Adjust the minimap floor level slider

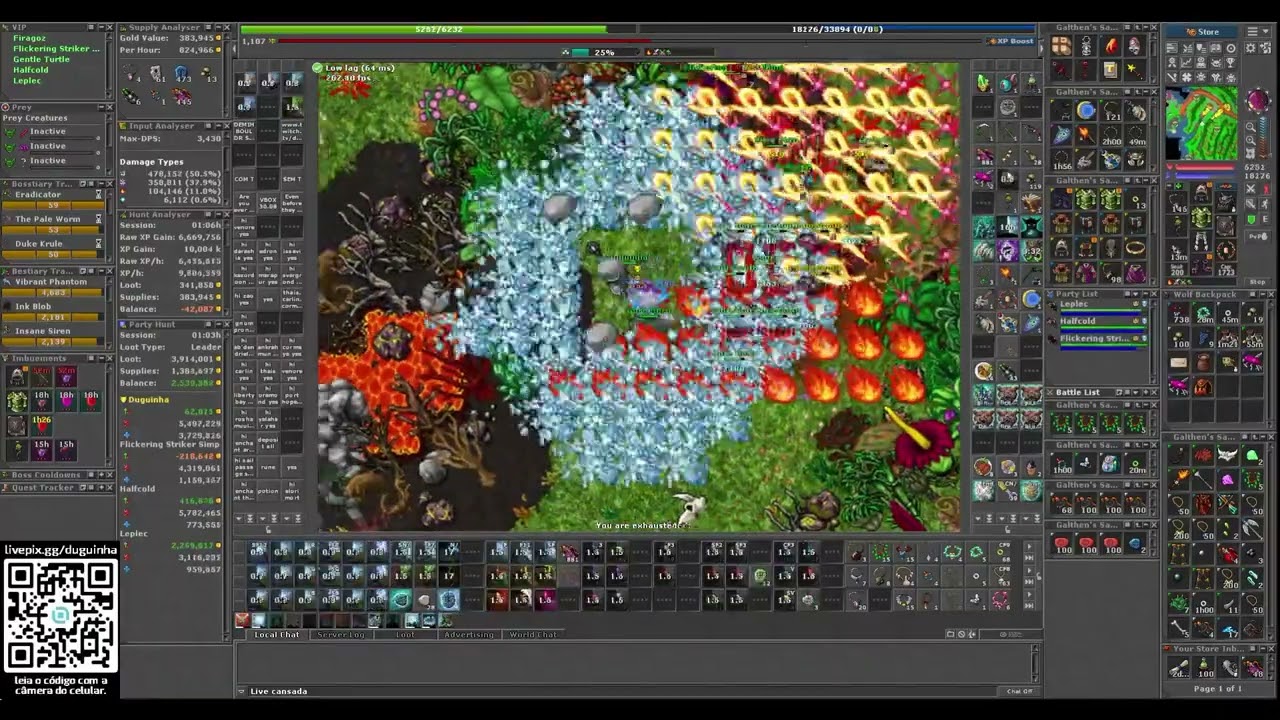pyautogui.click(x=1263, y=137)
